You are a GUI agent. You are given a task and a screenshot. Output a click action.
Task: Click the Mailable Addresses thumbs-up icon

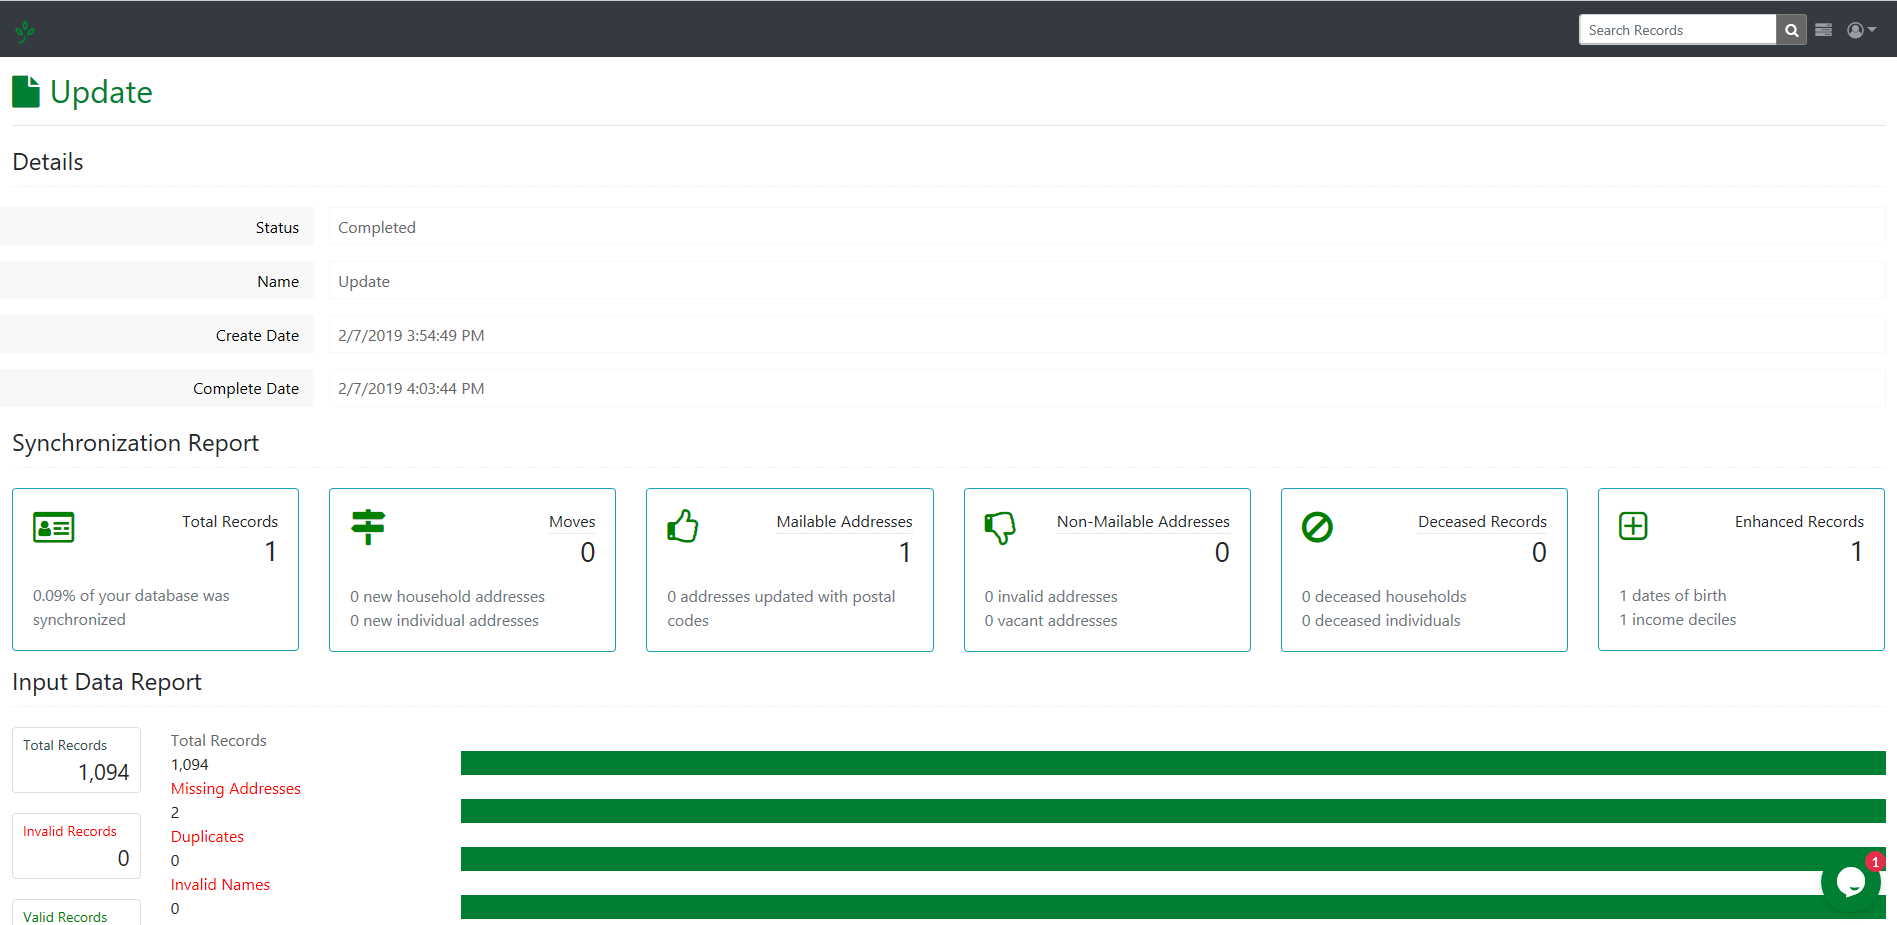pyautogui.click(x=683, y=526)
